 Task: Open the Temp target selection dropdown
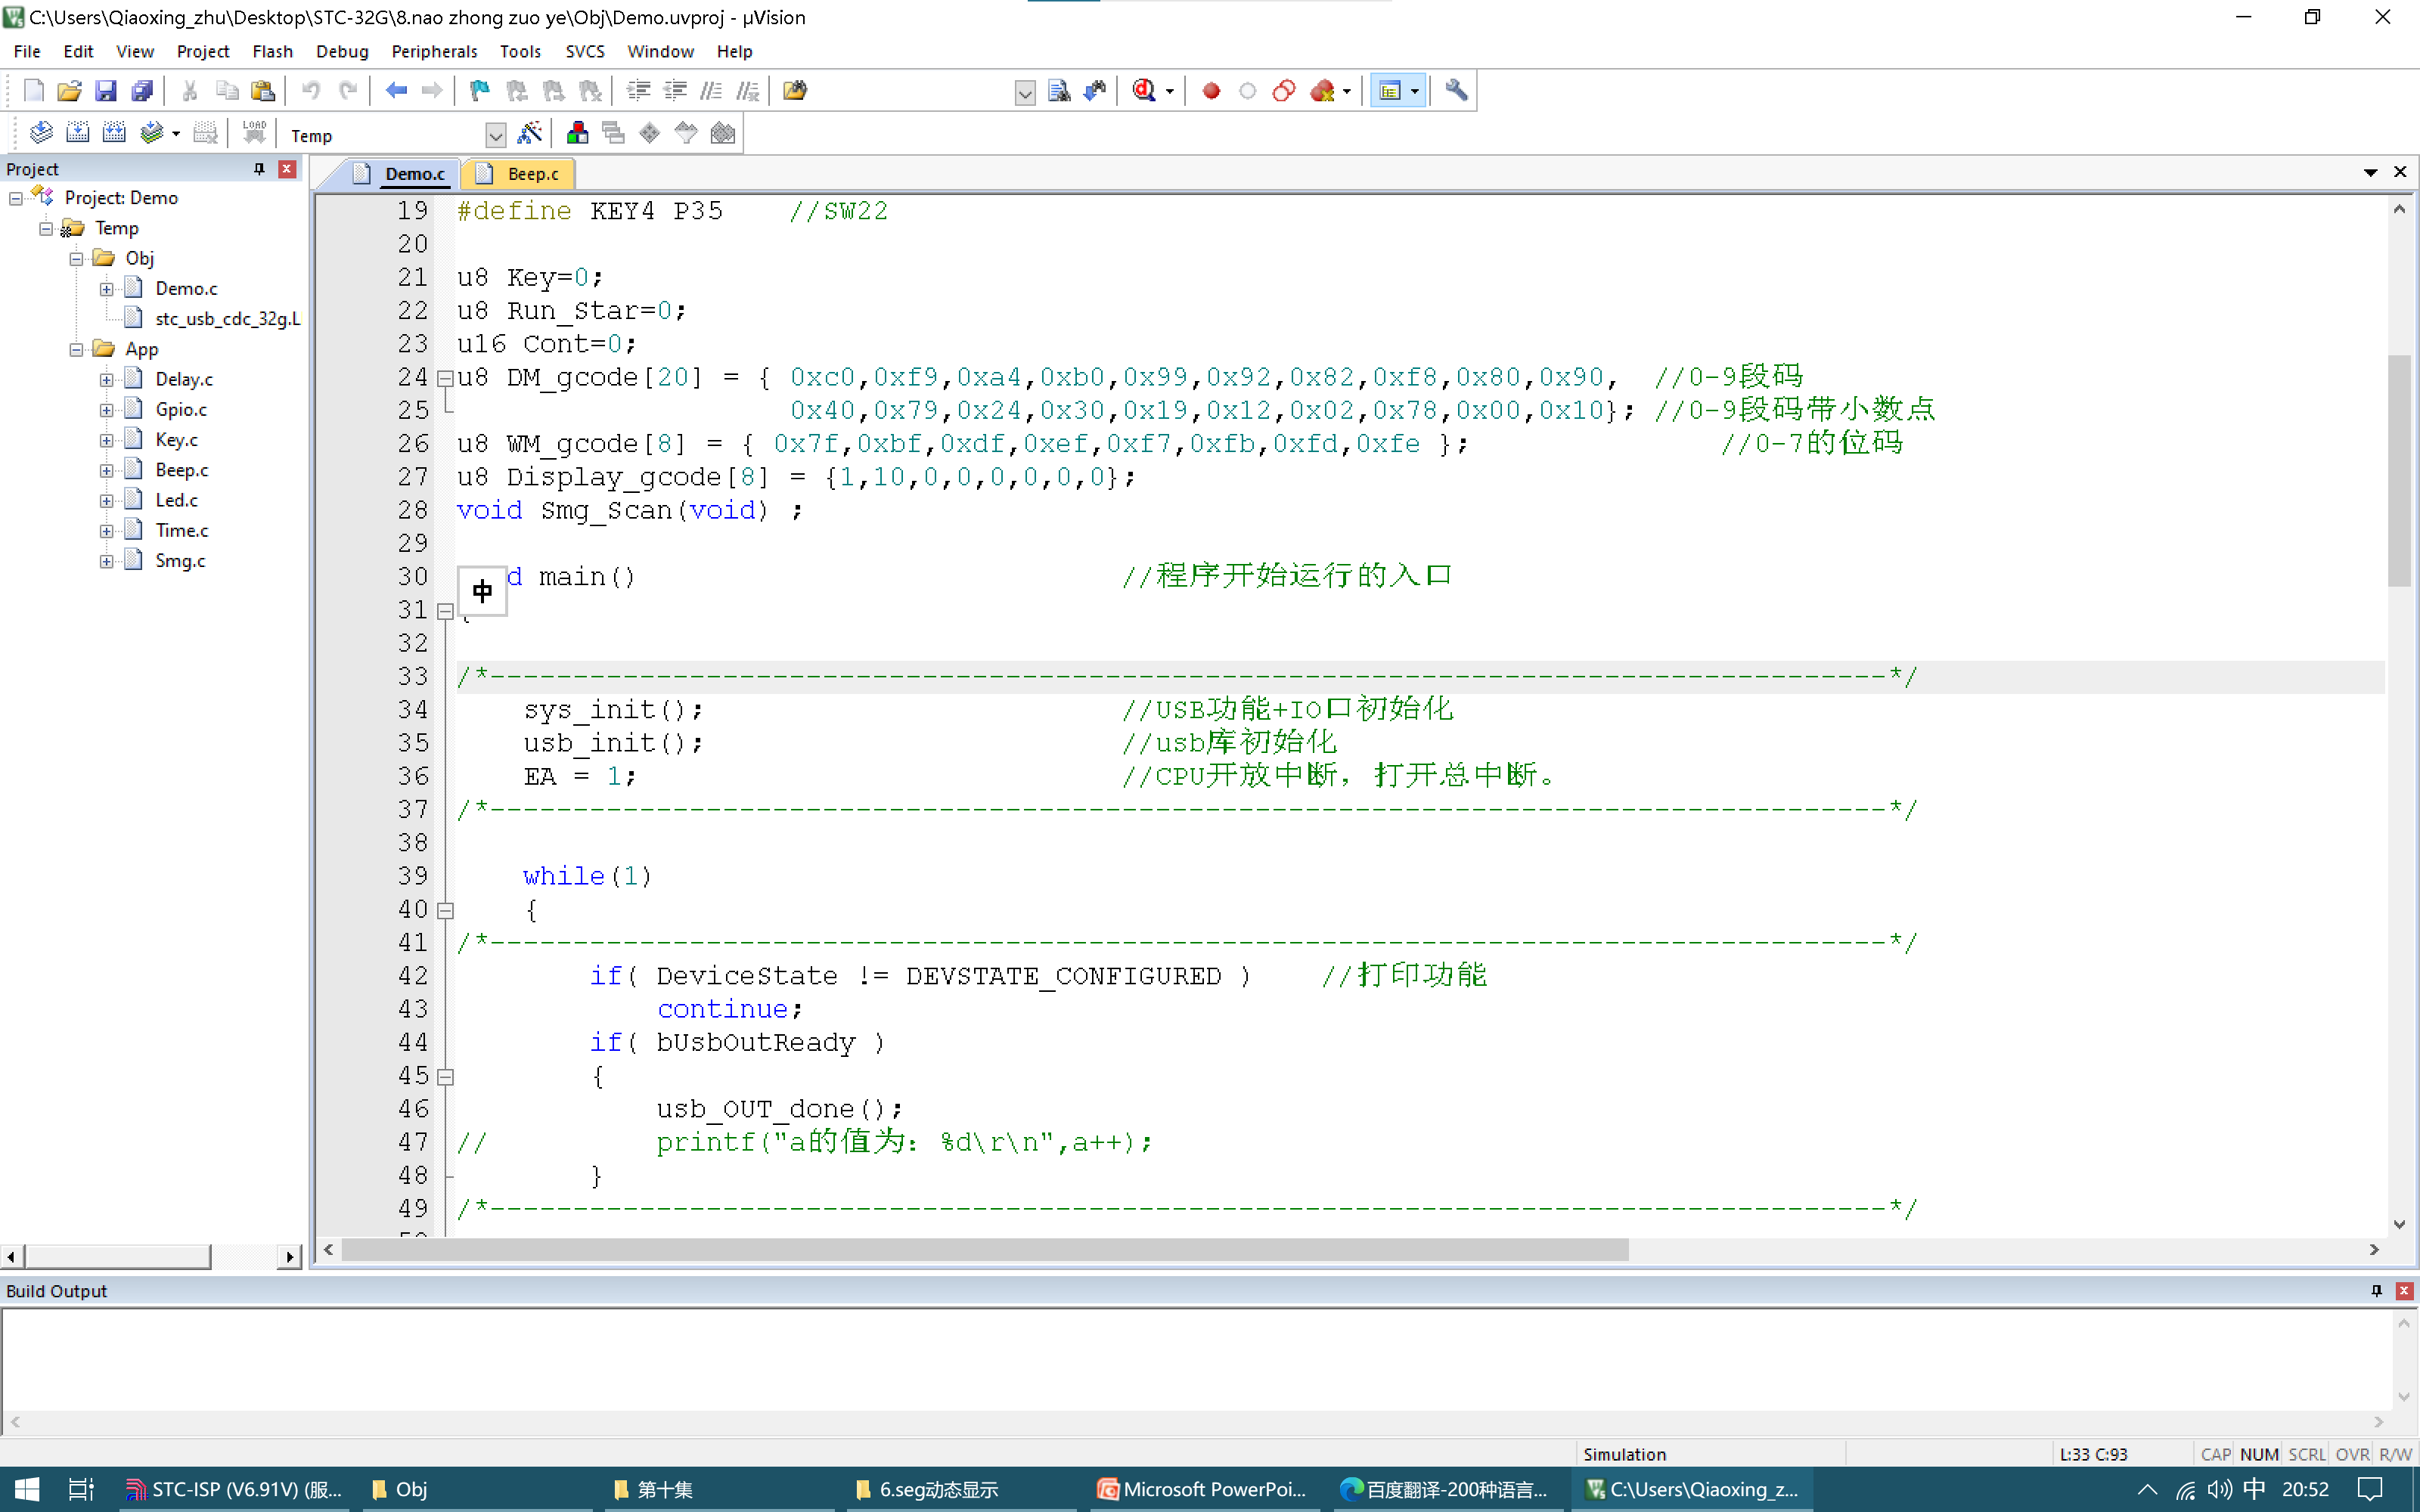(x=495, y=135)
